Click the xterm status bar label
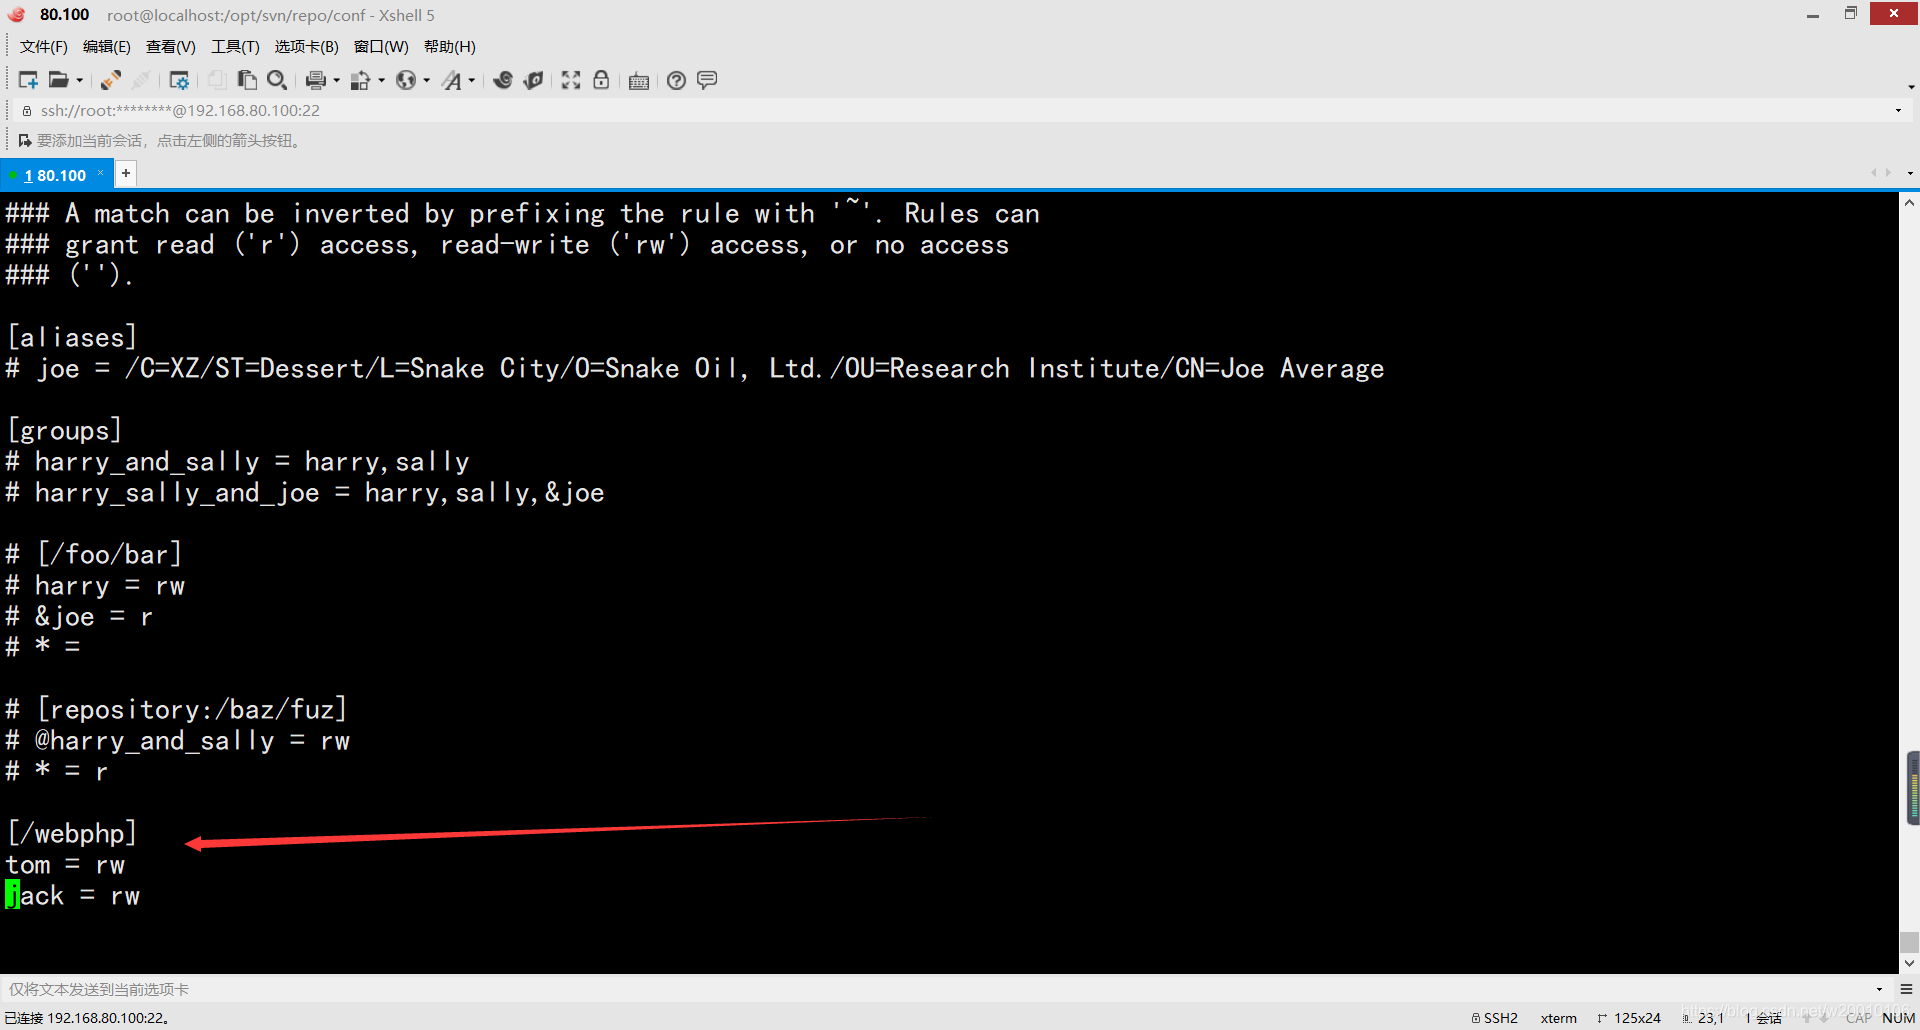This screenshot has height=1030, width=1920. pyautogui.click(x=1558, y=1018)
